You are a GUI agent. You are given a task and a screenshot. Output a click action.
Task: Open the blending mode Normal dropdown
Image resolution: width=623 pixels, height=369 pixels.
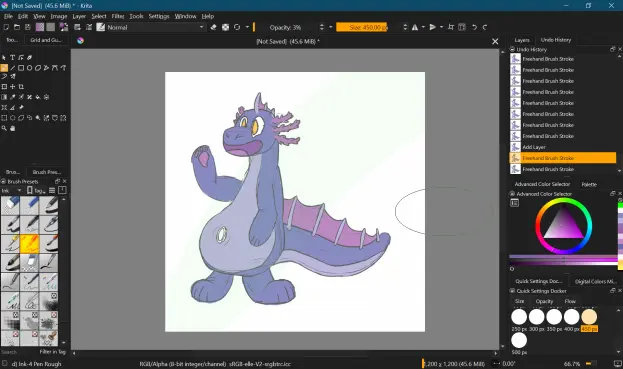(155, 27)
